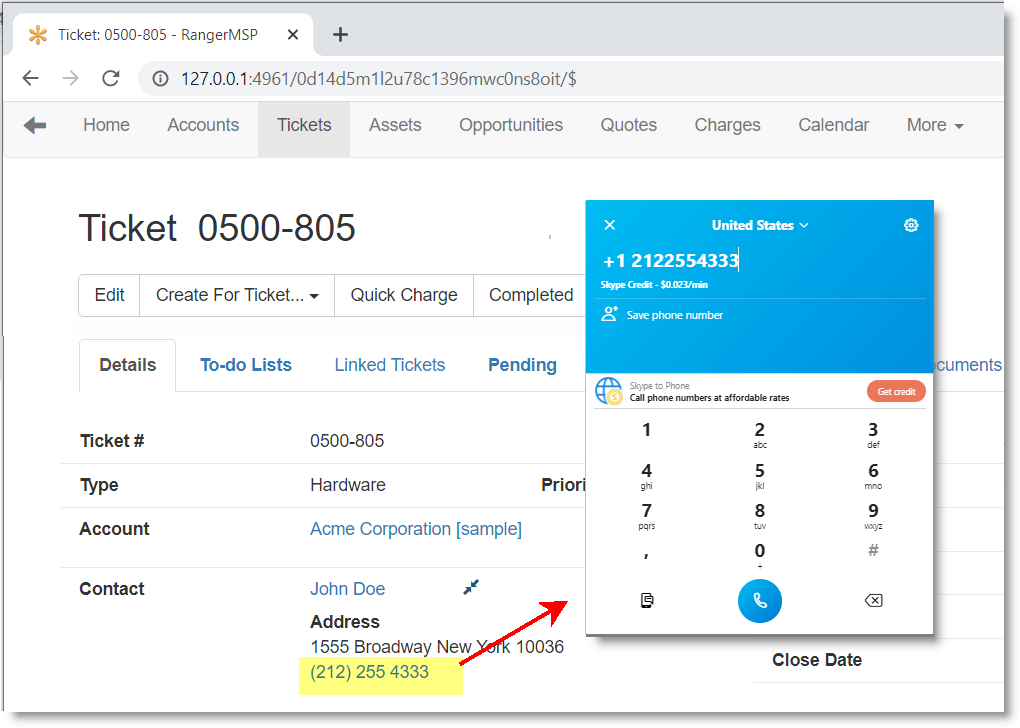The width and height of the screenshot is (1020, 728).
Task: Click the Save phone number contact icon
Action: tap(609, 314)
